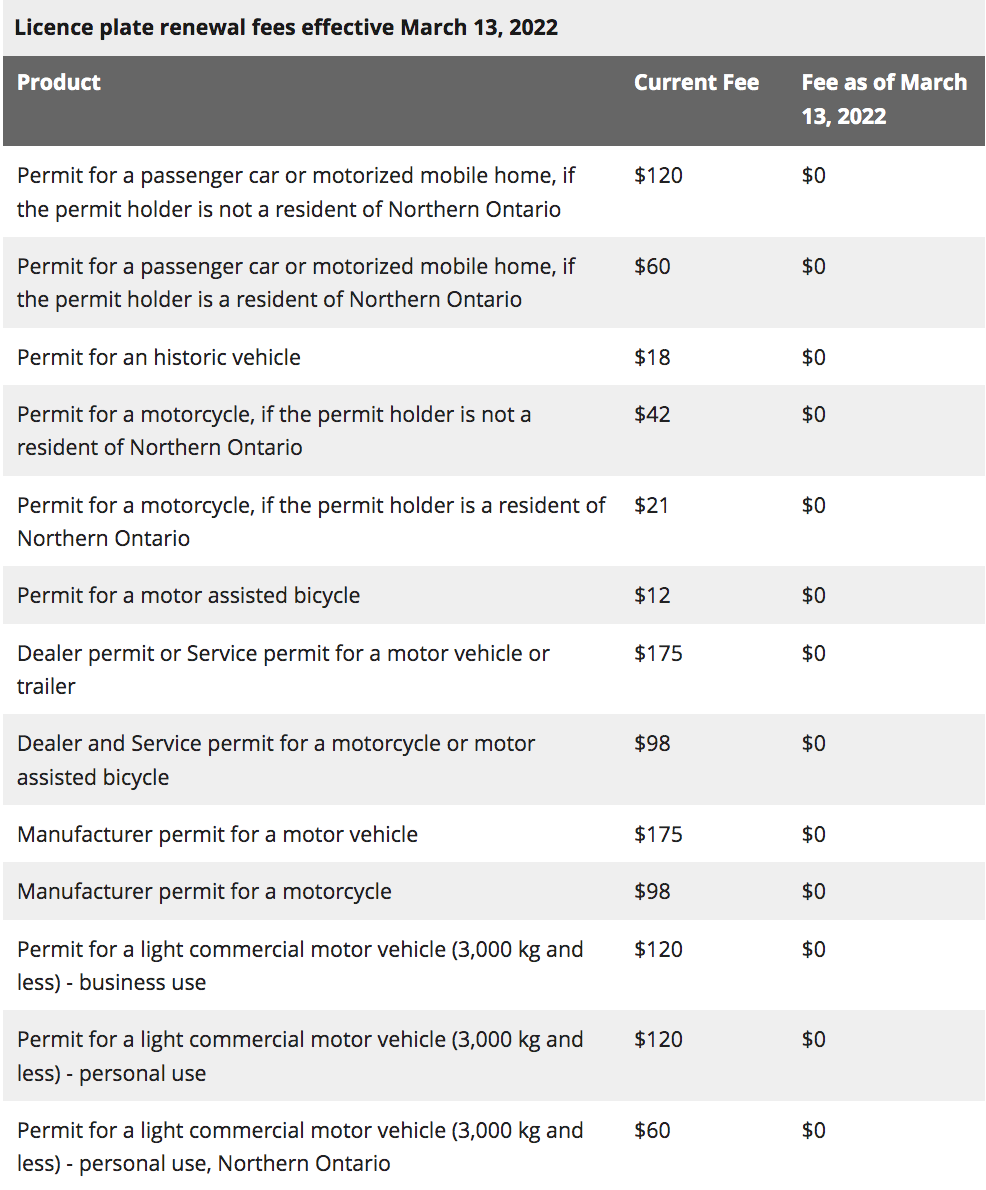The width and height of the screenshot is (986, 1190).
Task: Click the "Product" column header
Action: pos(59,82)
